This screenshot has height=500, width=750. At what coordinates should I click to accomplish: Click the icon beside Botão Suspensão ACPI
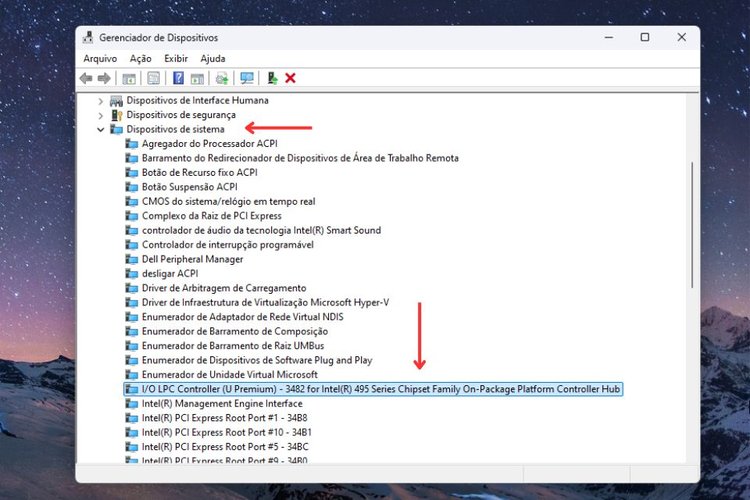[x=132, y=187]
